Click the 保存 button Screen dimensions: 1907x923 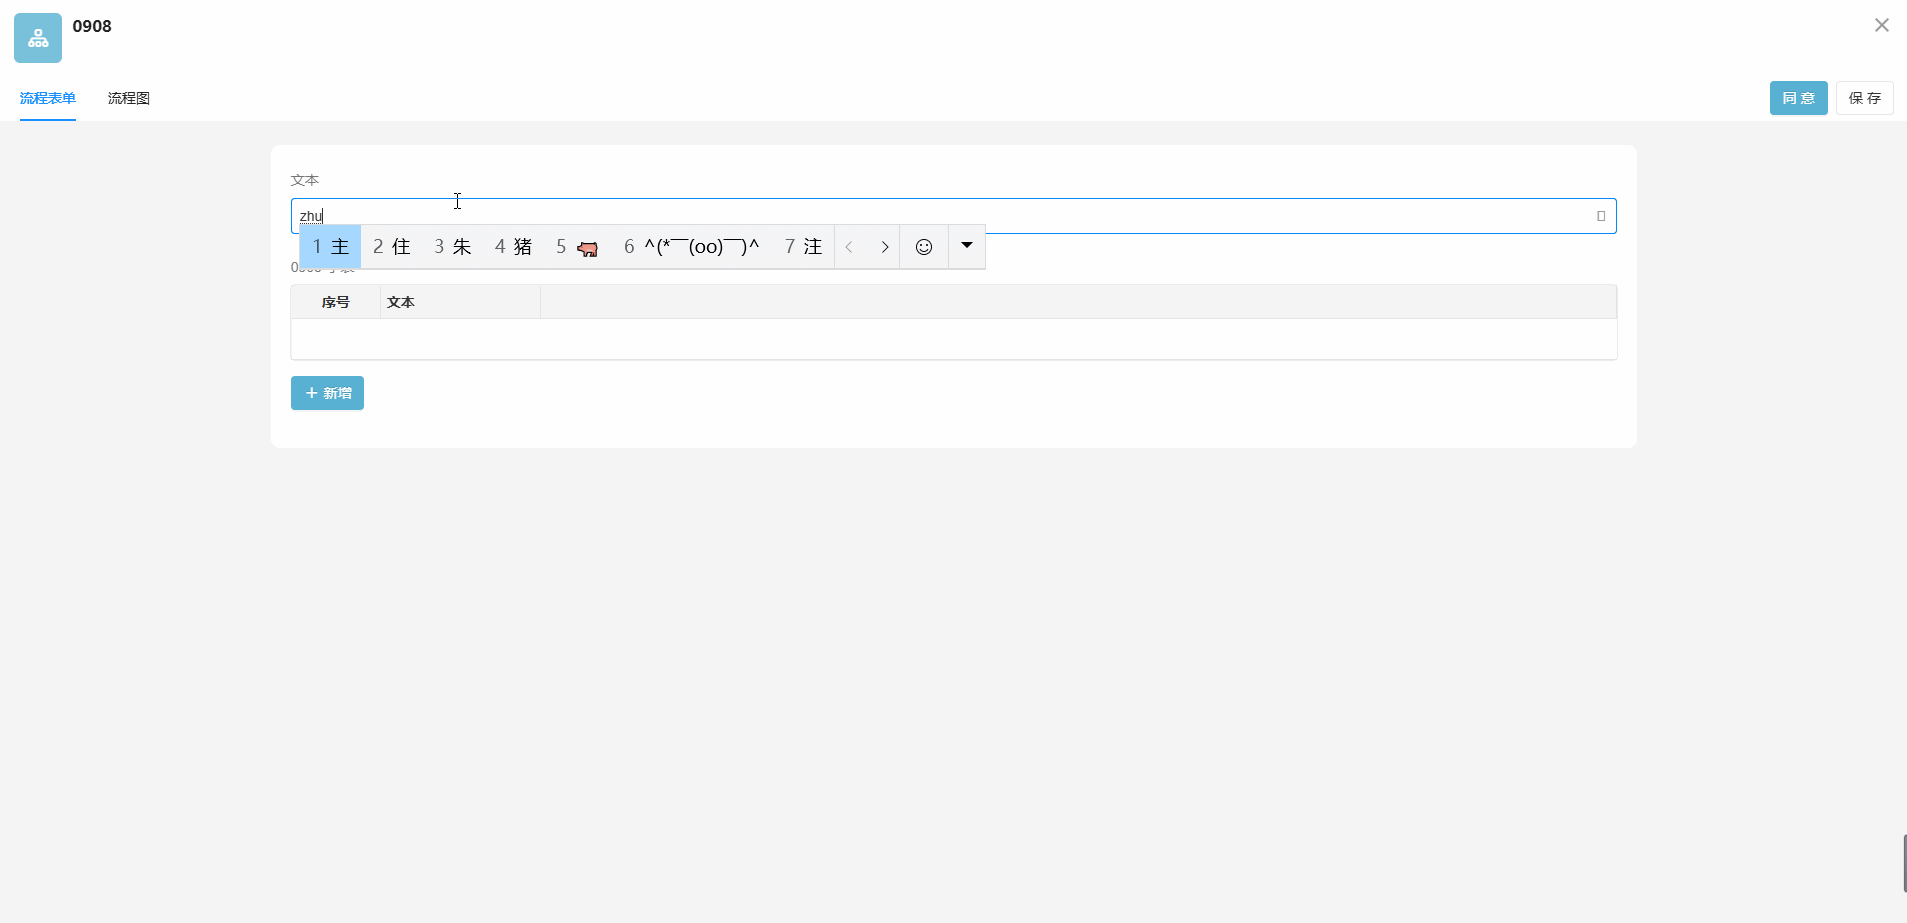[1864, 98]
